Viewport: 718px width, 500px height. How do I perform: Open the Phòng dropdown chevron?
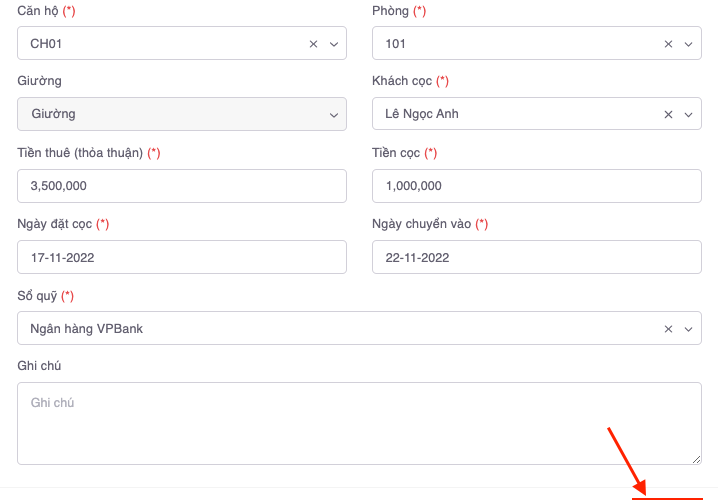(x=688, y=44)
